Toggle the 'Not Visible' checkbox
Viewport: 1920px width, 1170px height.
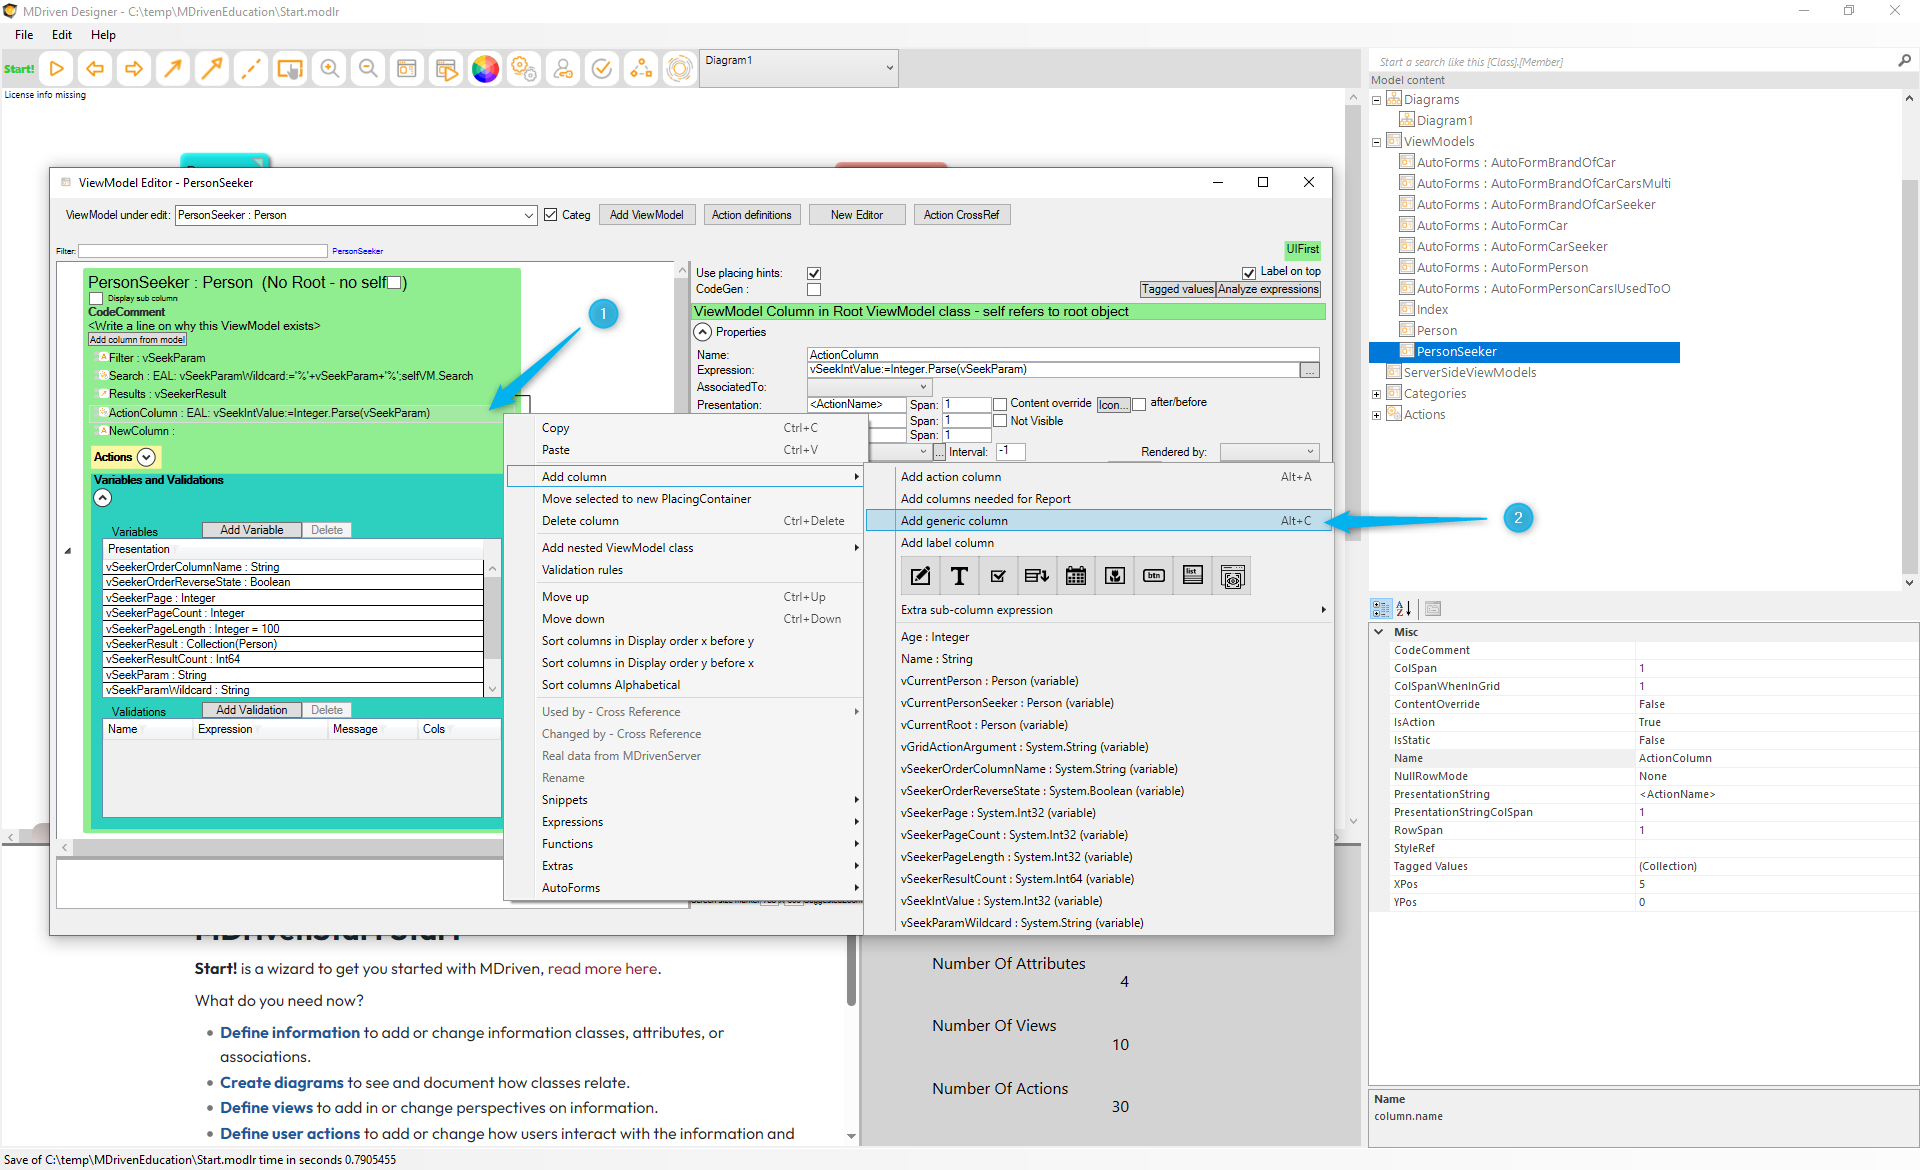pos(999,421)
